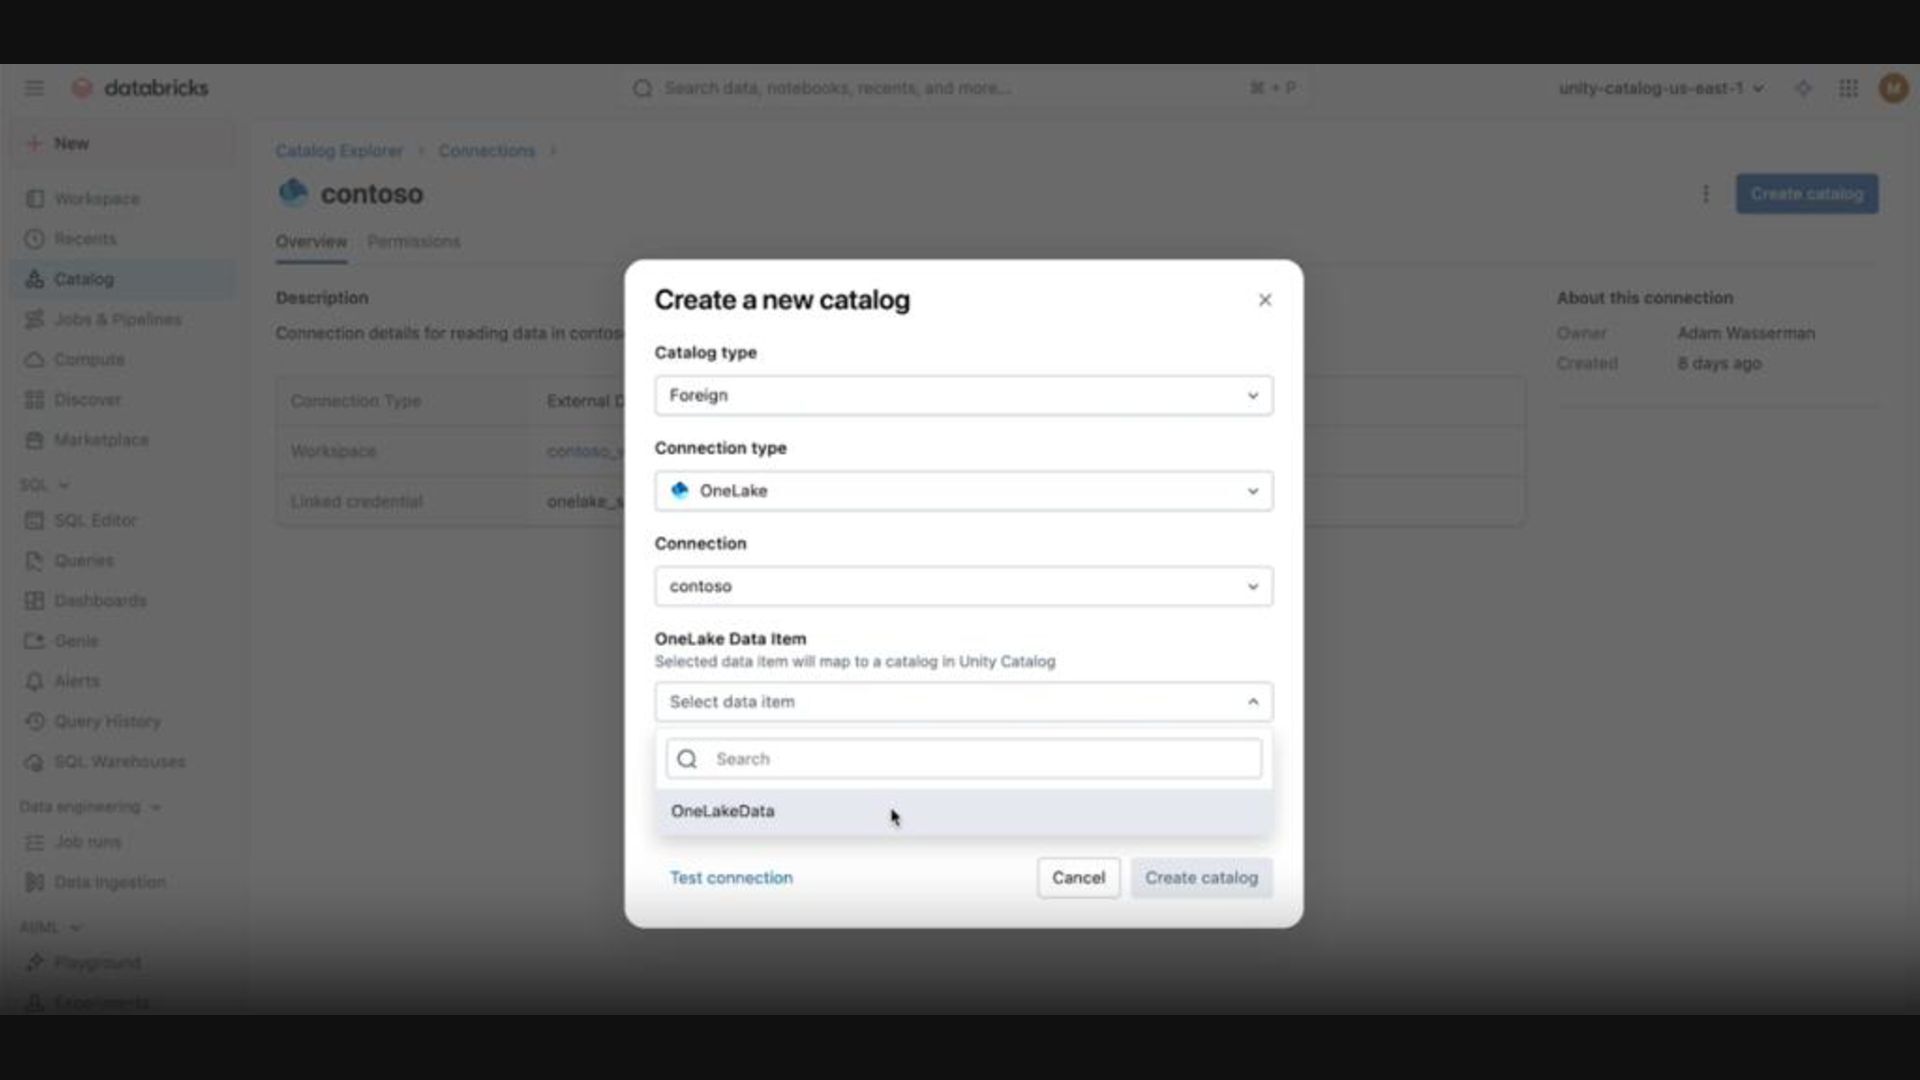Screen dimensions: 1920x1080
Task: Click the hamburger menu icon
Action: pyautogui.click(x=34, y=88)
